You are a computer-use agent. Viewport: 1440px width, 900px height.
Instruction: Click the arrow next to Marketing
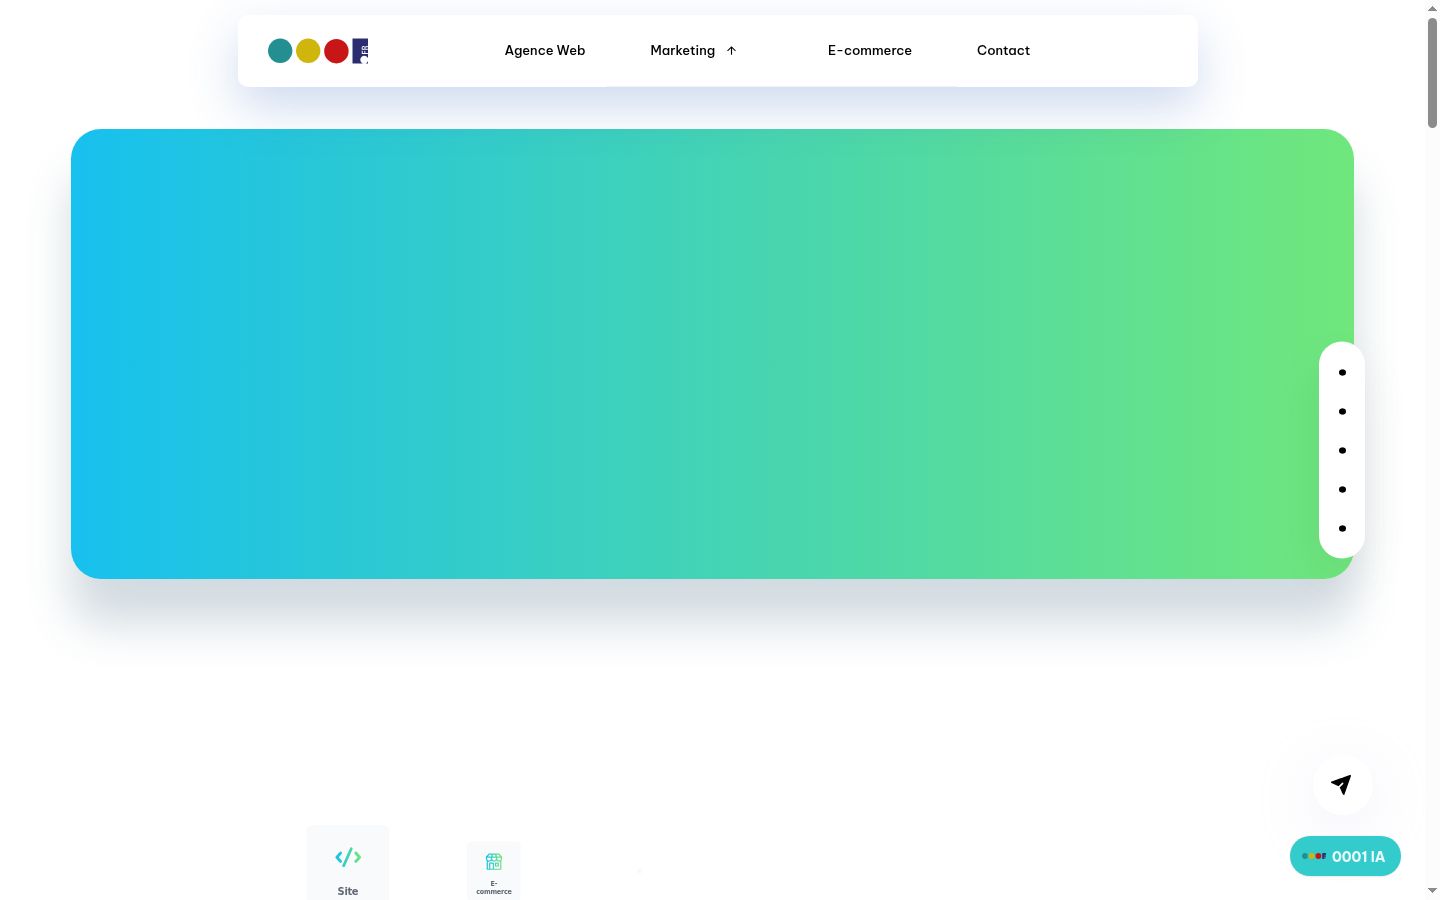tap(731, 51)
